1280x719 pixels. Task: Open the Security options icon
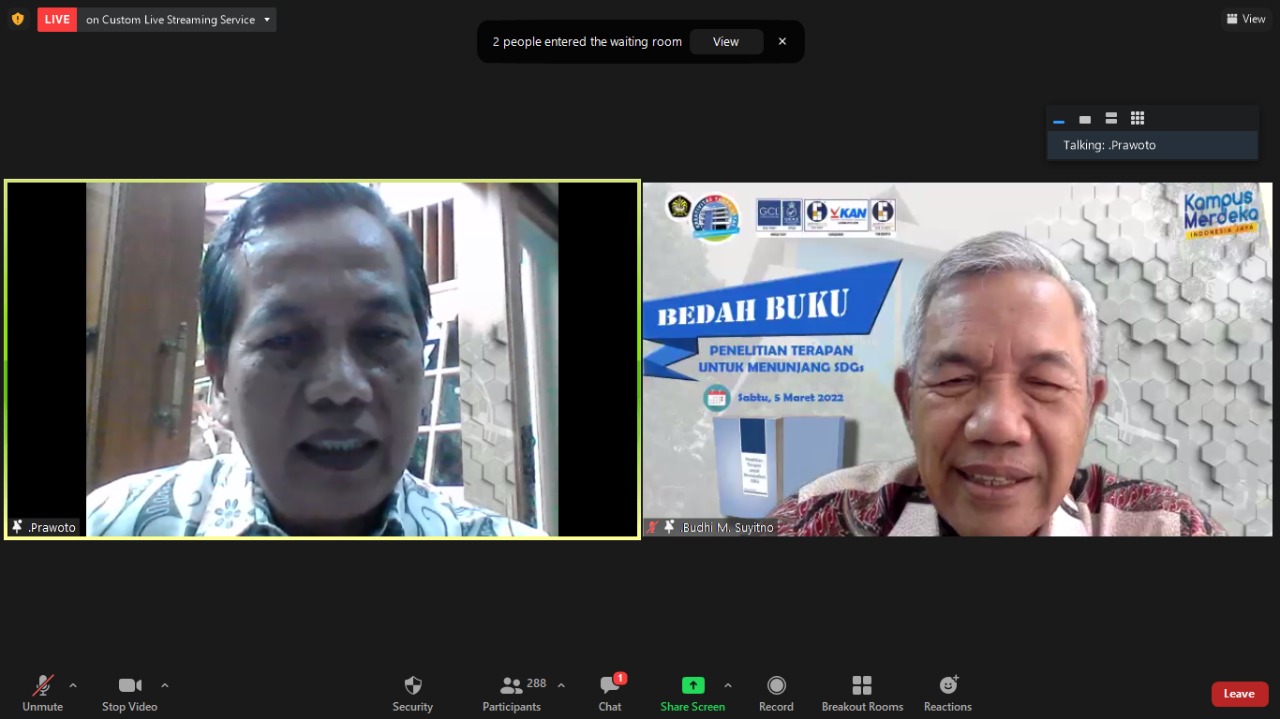click(x=412, y=692)
